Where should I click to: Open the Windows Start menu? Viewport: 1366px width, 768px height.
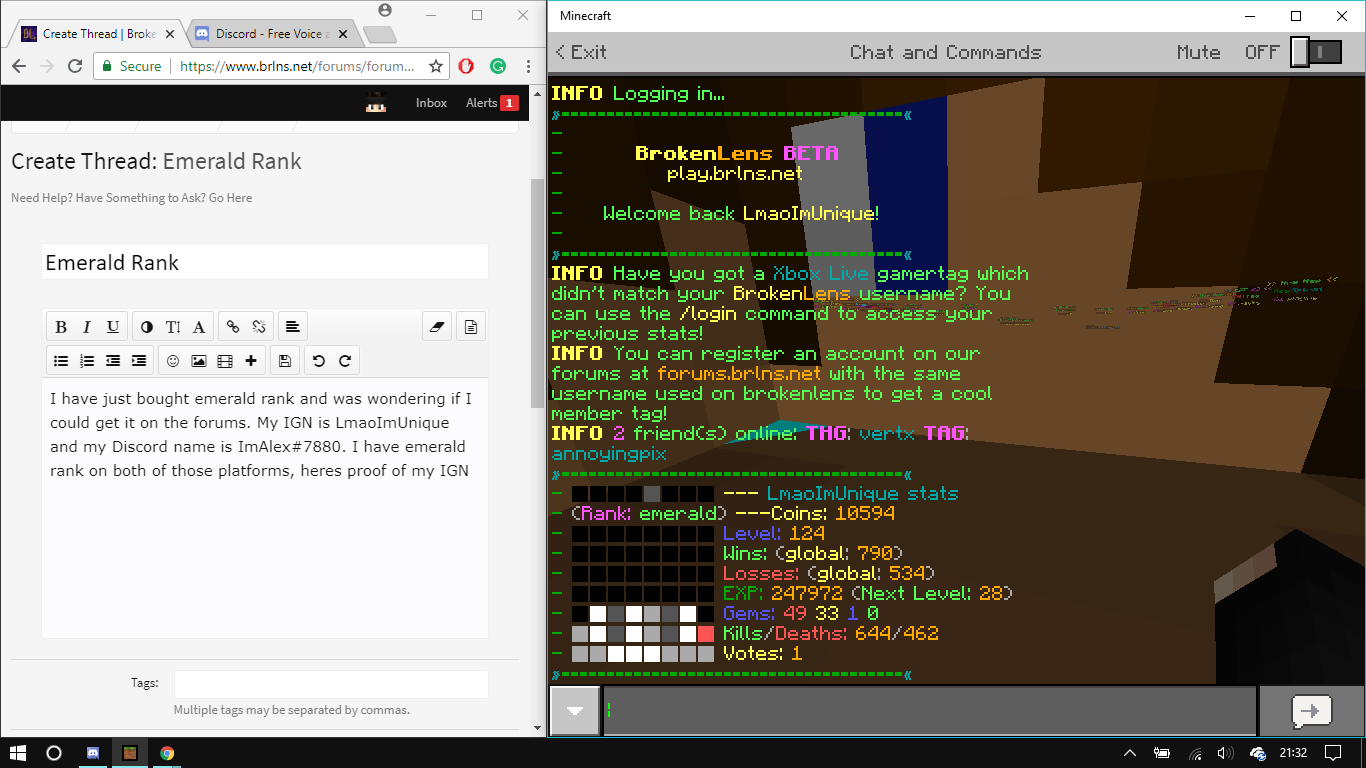(18, 753)
